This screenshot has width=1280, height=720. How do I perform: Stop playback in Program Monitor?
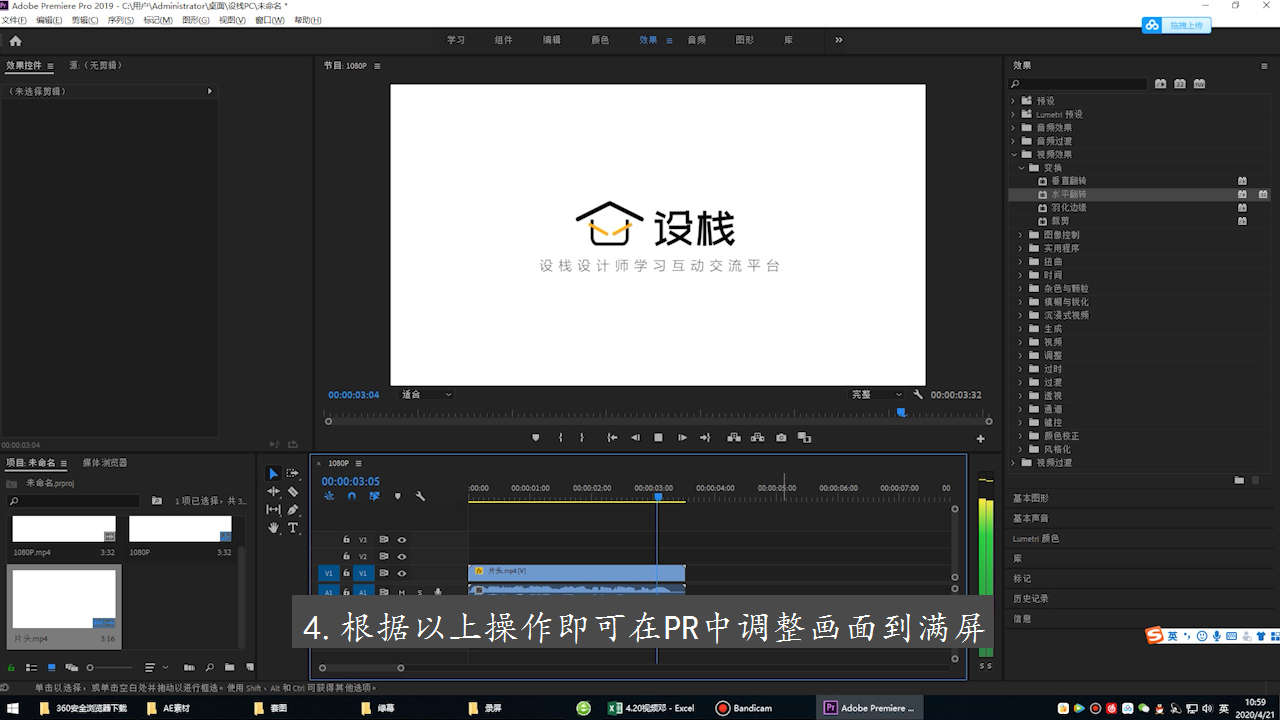[x=658, y=438]
